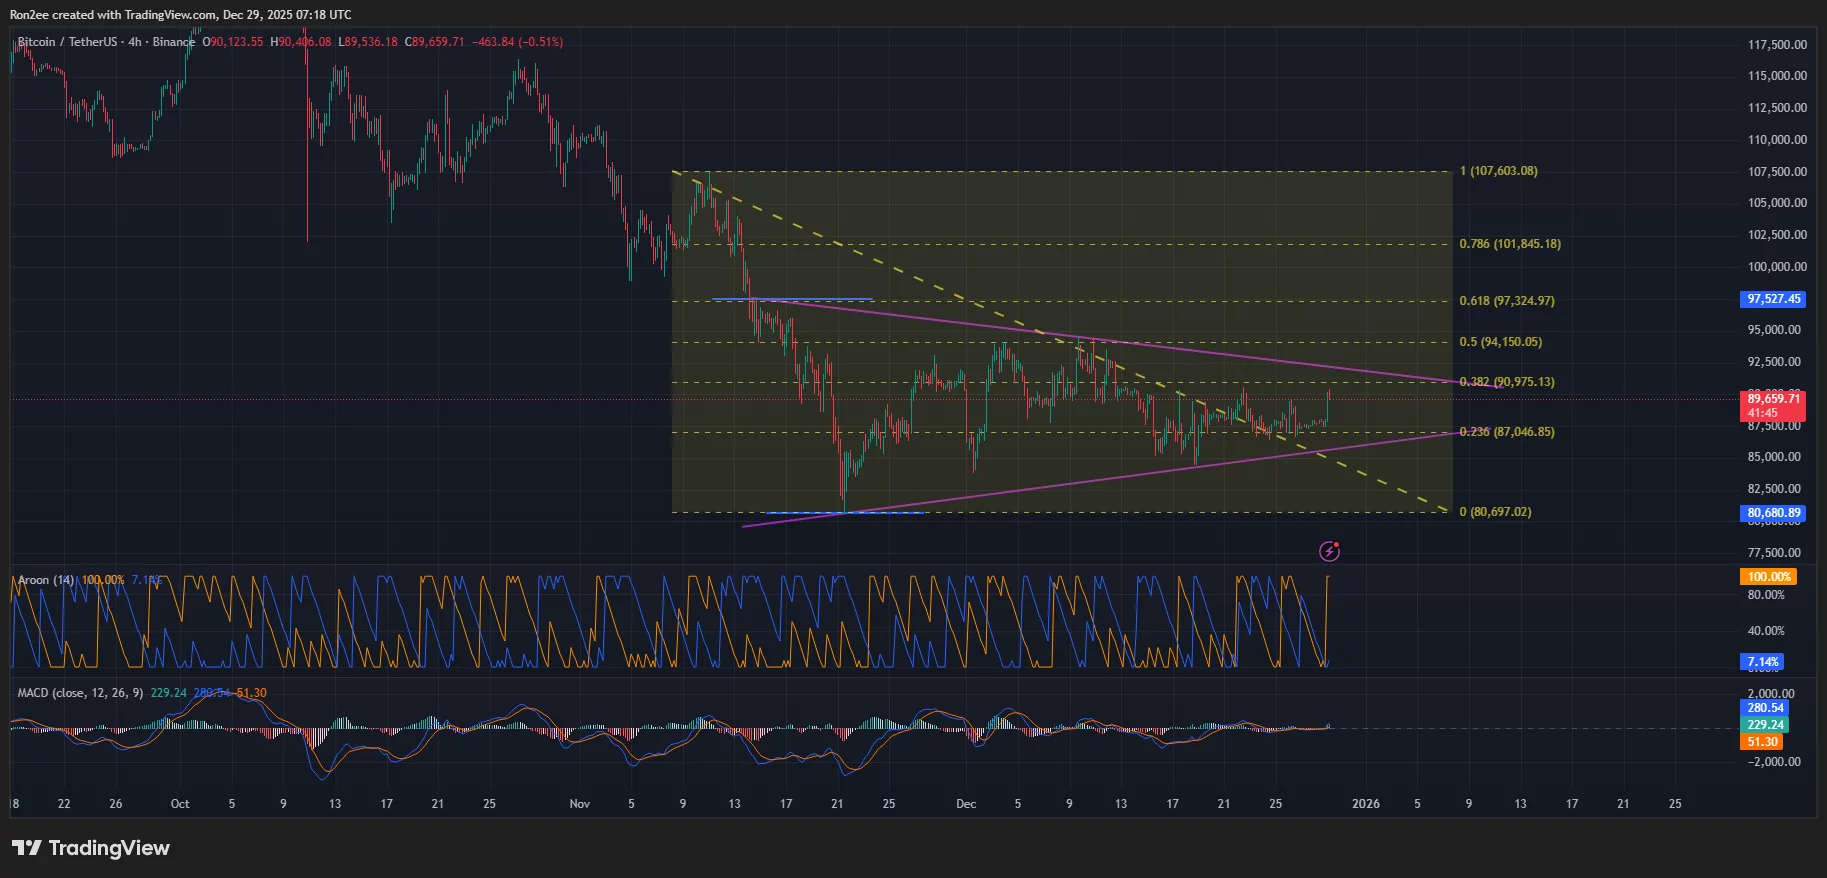Click the Nov label on time axis

(579, 804)
